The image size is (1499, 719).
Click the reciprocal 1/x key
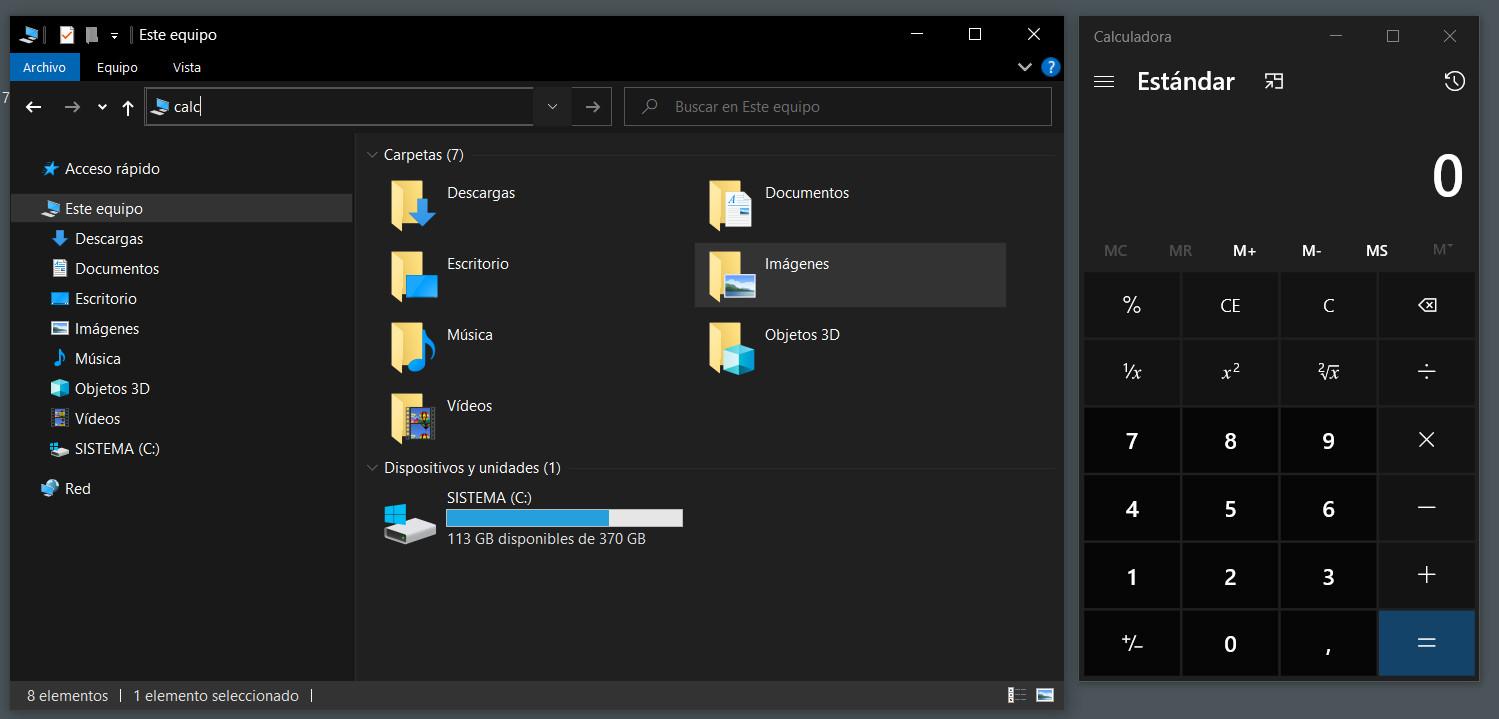pos(1132,373)
